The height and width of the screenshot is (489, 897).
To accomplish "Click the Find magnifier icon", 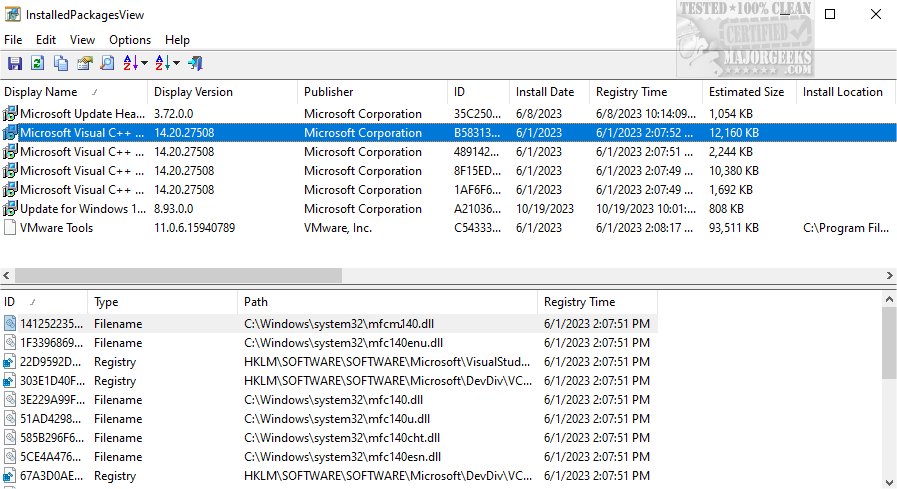I will [107, 63].
